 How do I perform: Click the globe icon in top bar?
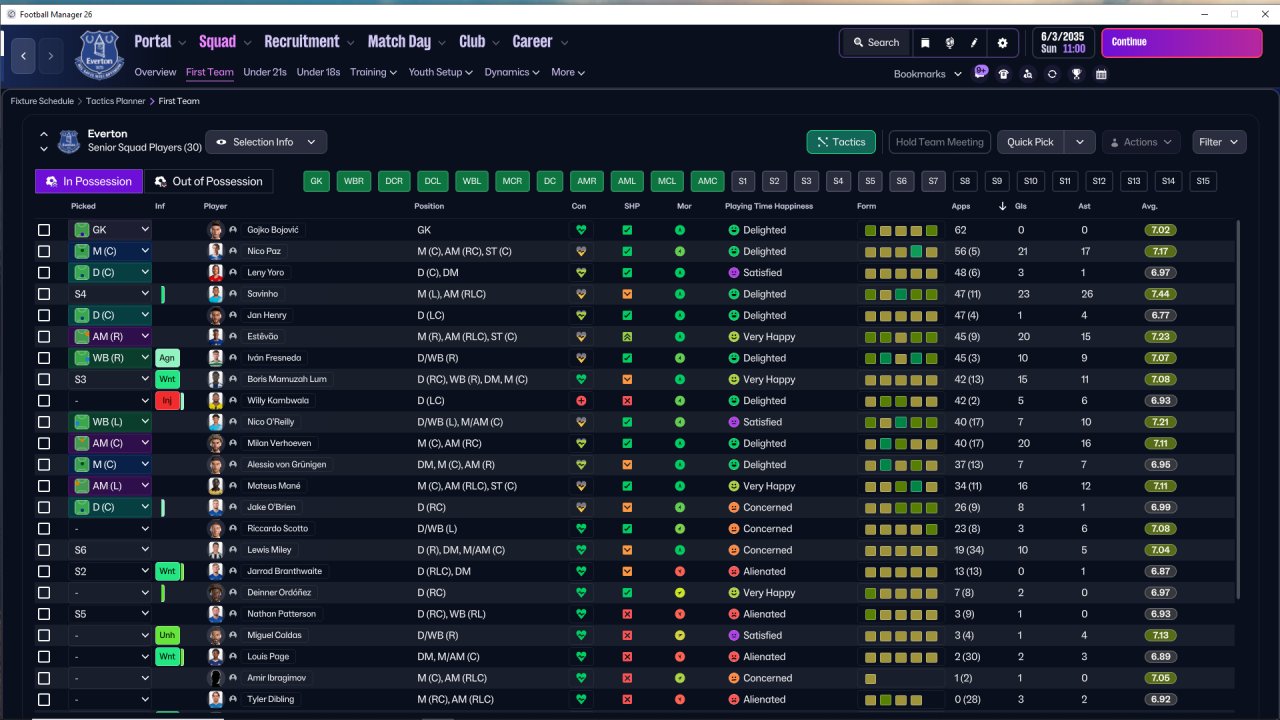(x=950, y=43)
